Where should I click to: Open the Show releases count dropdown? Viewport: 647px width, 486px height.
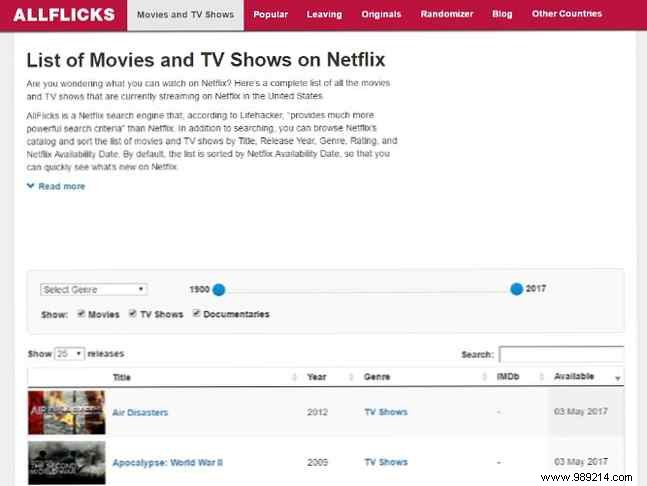coord(69,354)
